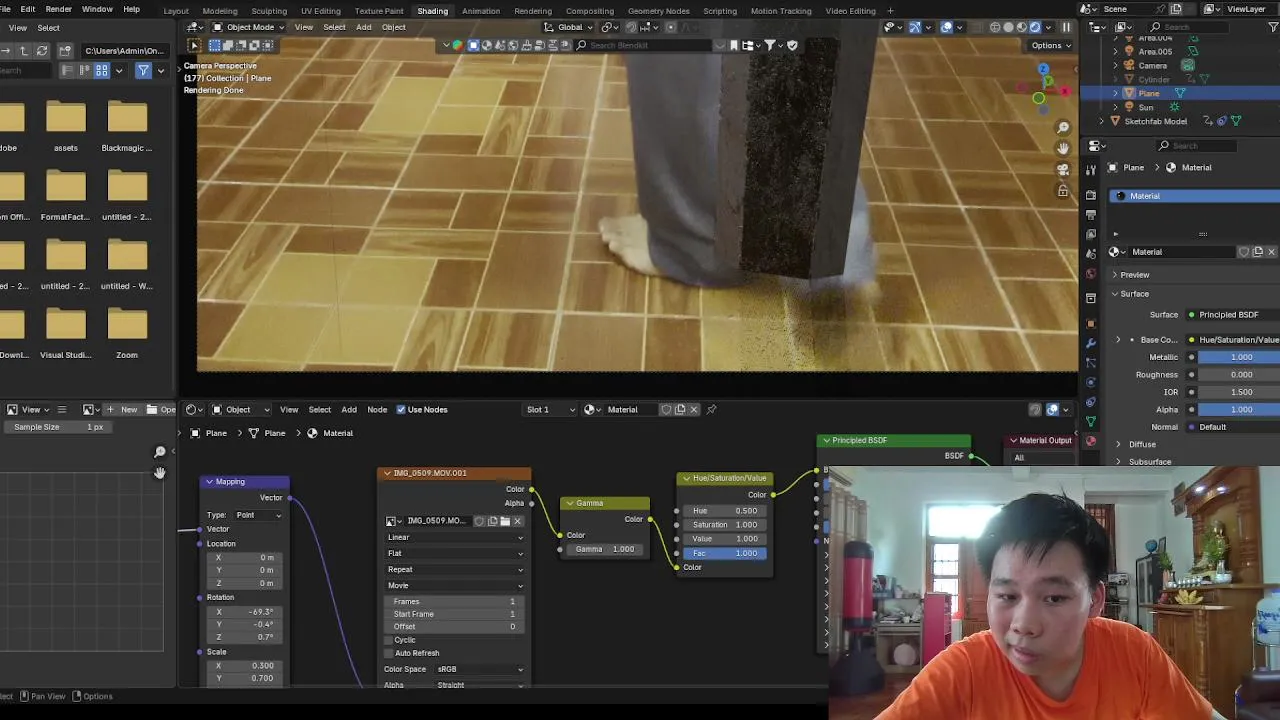
Task: Toggle fake user shield on IMG_0509 image
Action: click(x=479, y=521)
